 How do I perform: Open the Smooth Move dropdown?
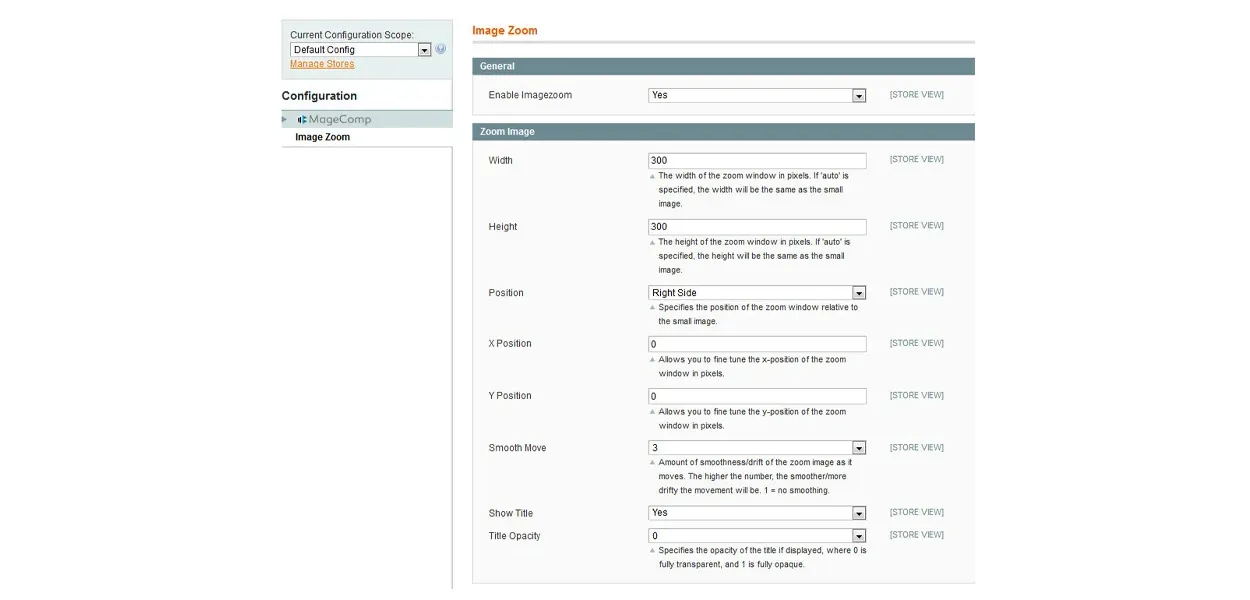pos(757,448)
